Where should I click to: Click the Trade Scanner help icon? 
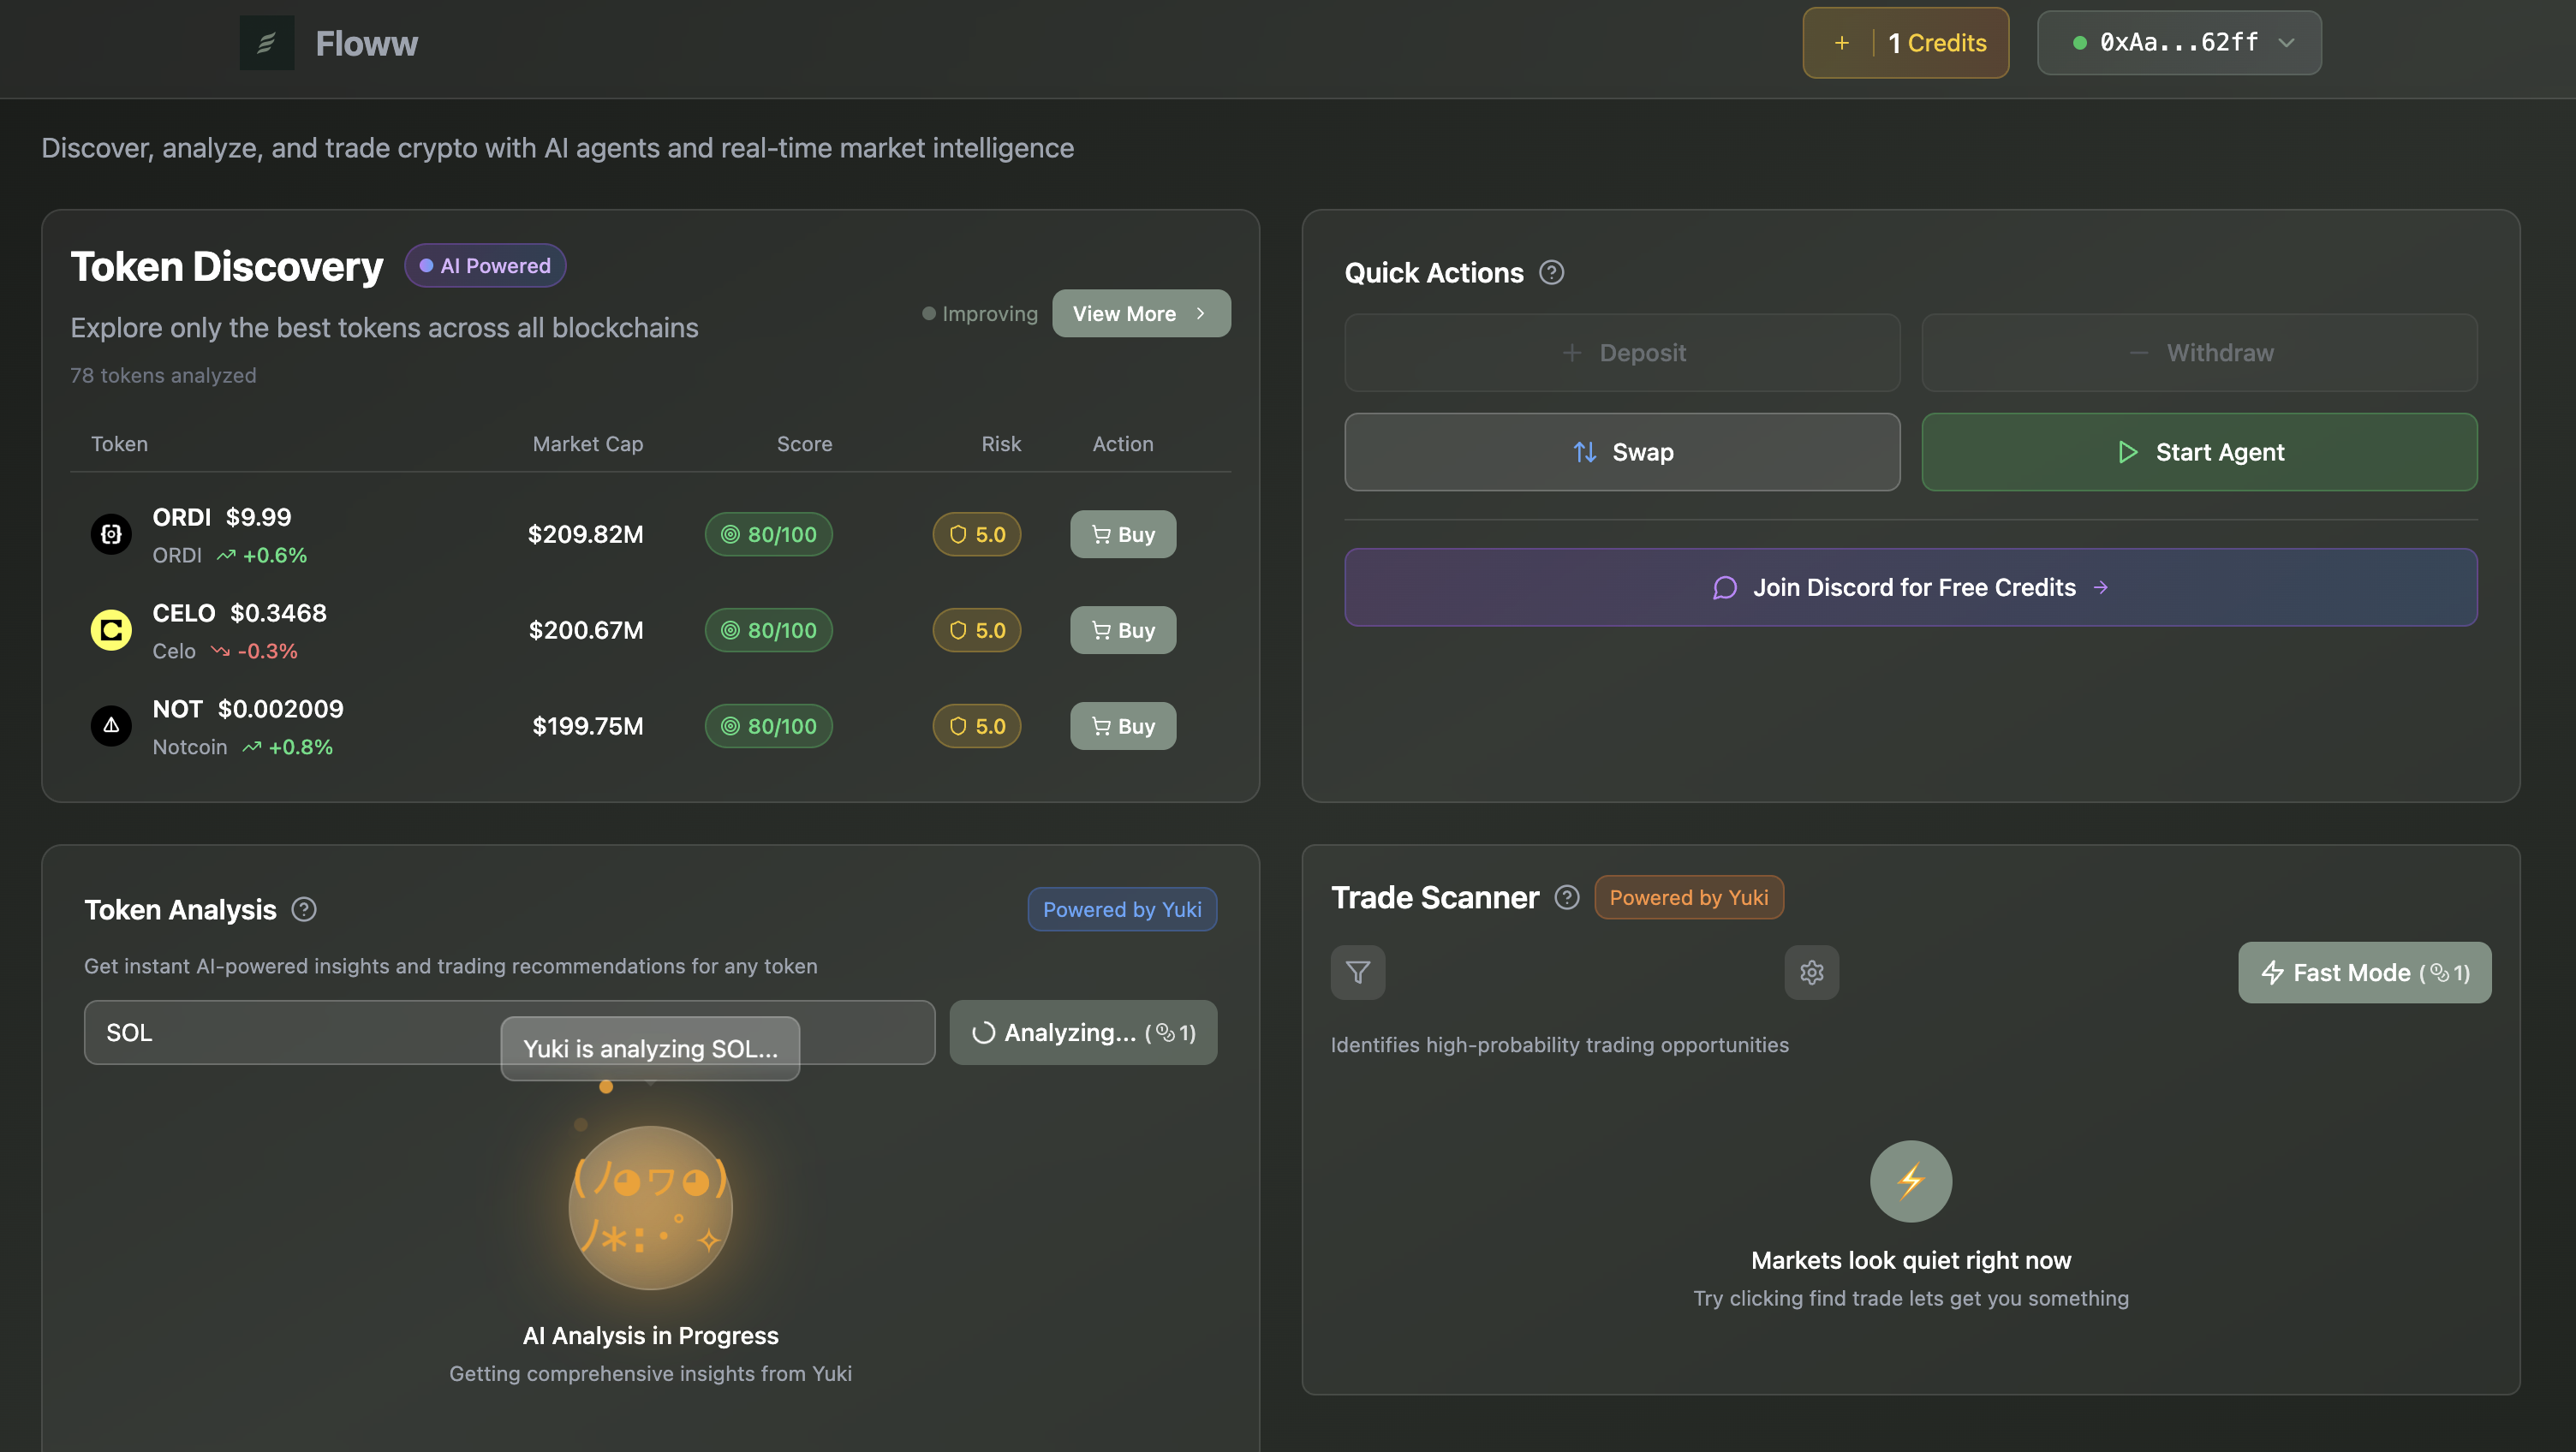pyautogui.click(x=1566, y=897)
